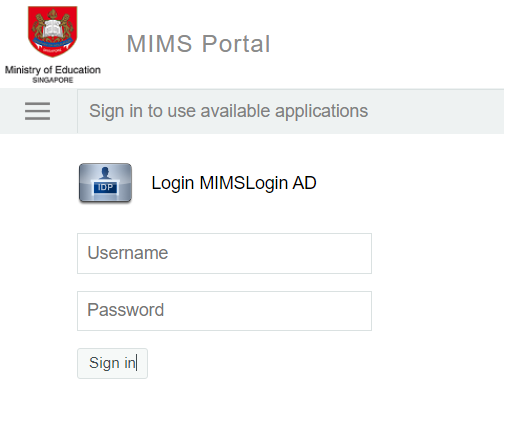Click the person silhouette on the IDP icon
Screen dimensions: 506x426
coord(105,173)
